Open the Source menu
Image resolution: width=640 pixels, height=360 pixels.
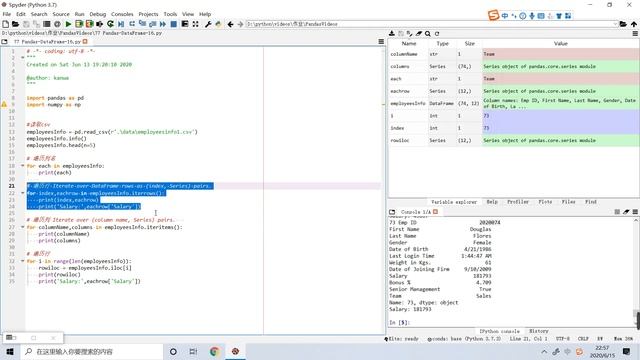click(61, 14)
